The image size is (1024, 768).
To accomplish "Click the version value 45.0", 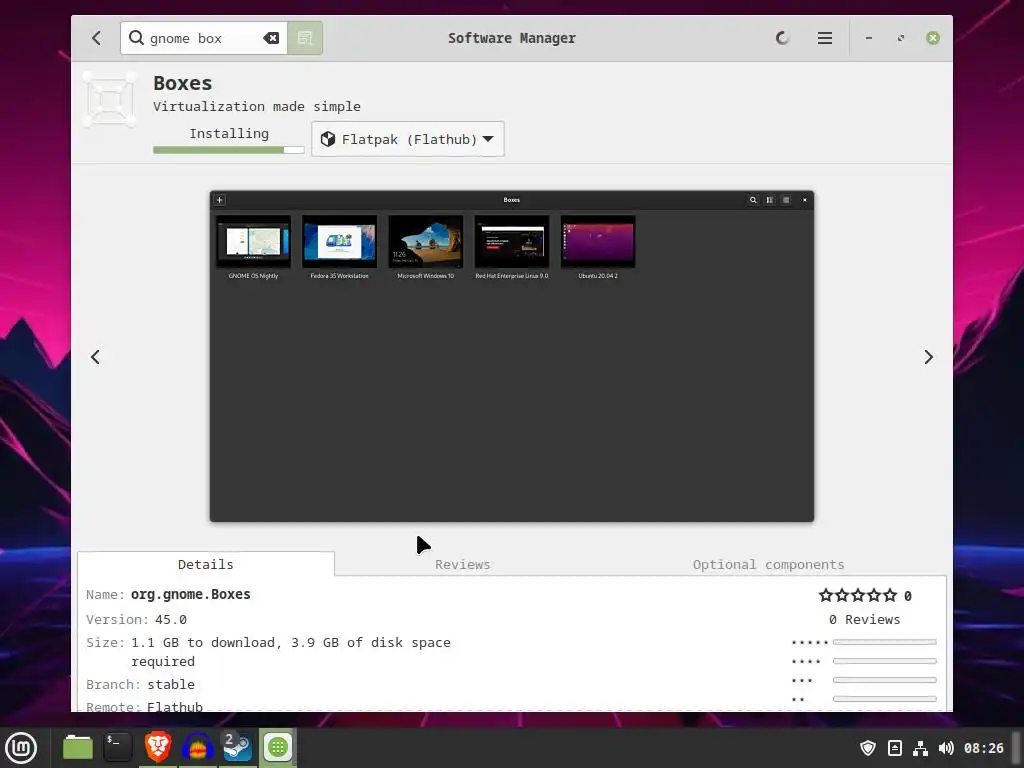I will [170, 619].
